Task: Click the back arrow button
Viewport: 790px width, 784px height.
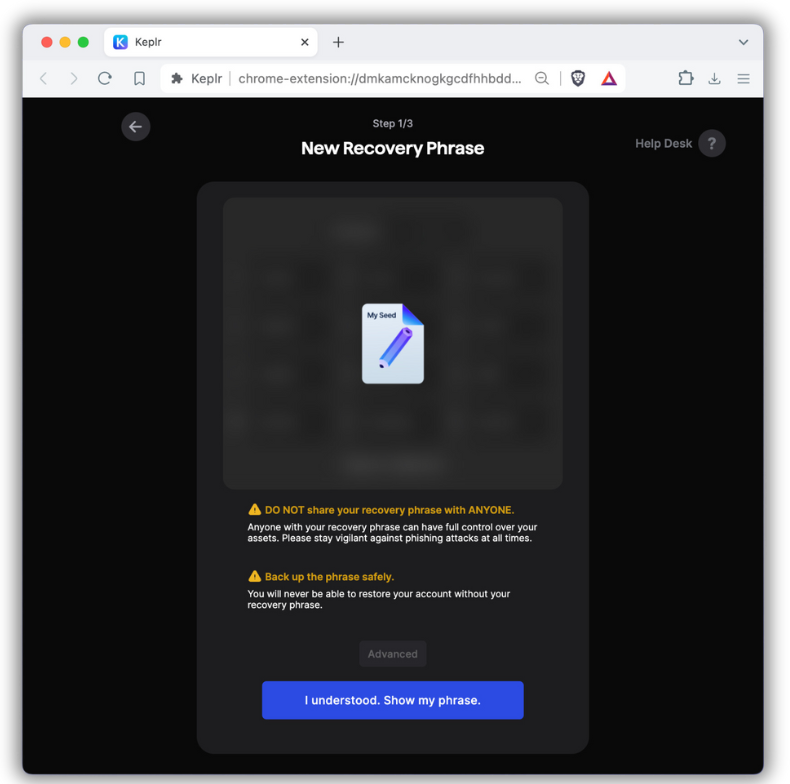Action: point(136,127)
